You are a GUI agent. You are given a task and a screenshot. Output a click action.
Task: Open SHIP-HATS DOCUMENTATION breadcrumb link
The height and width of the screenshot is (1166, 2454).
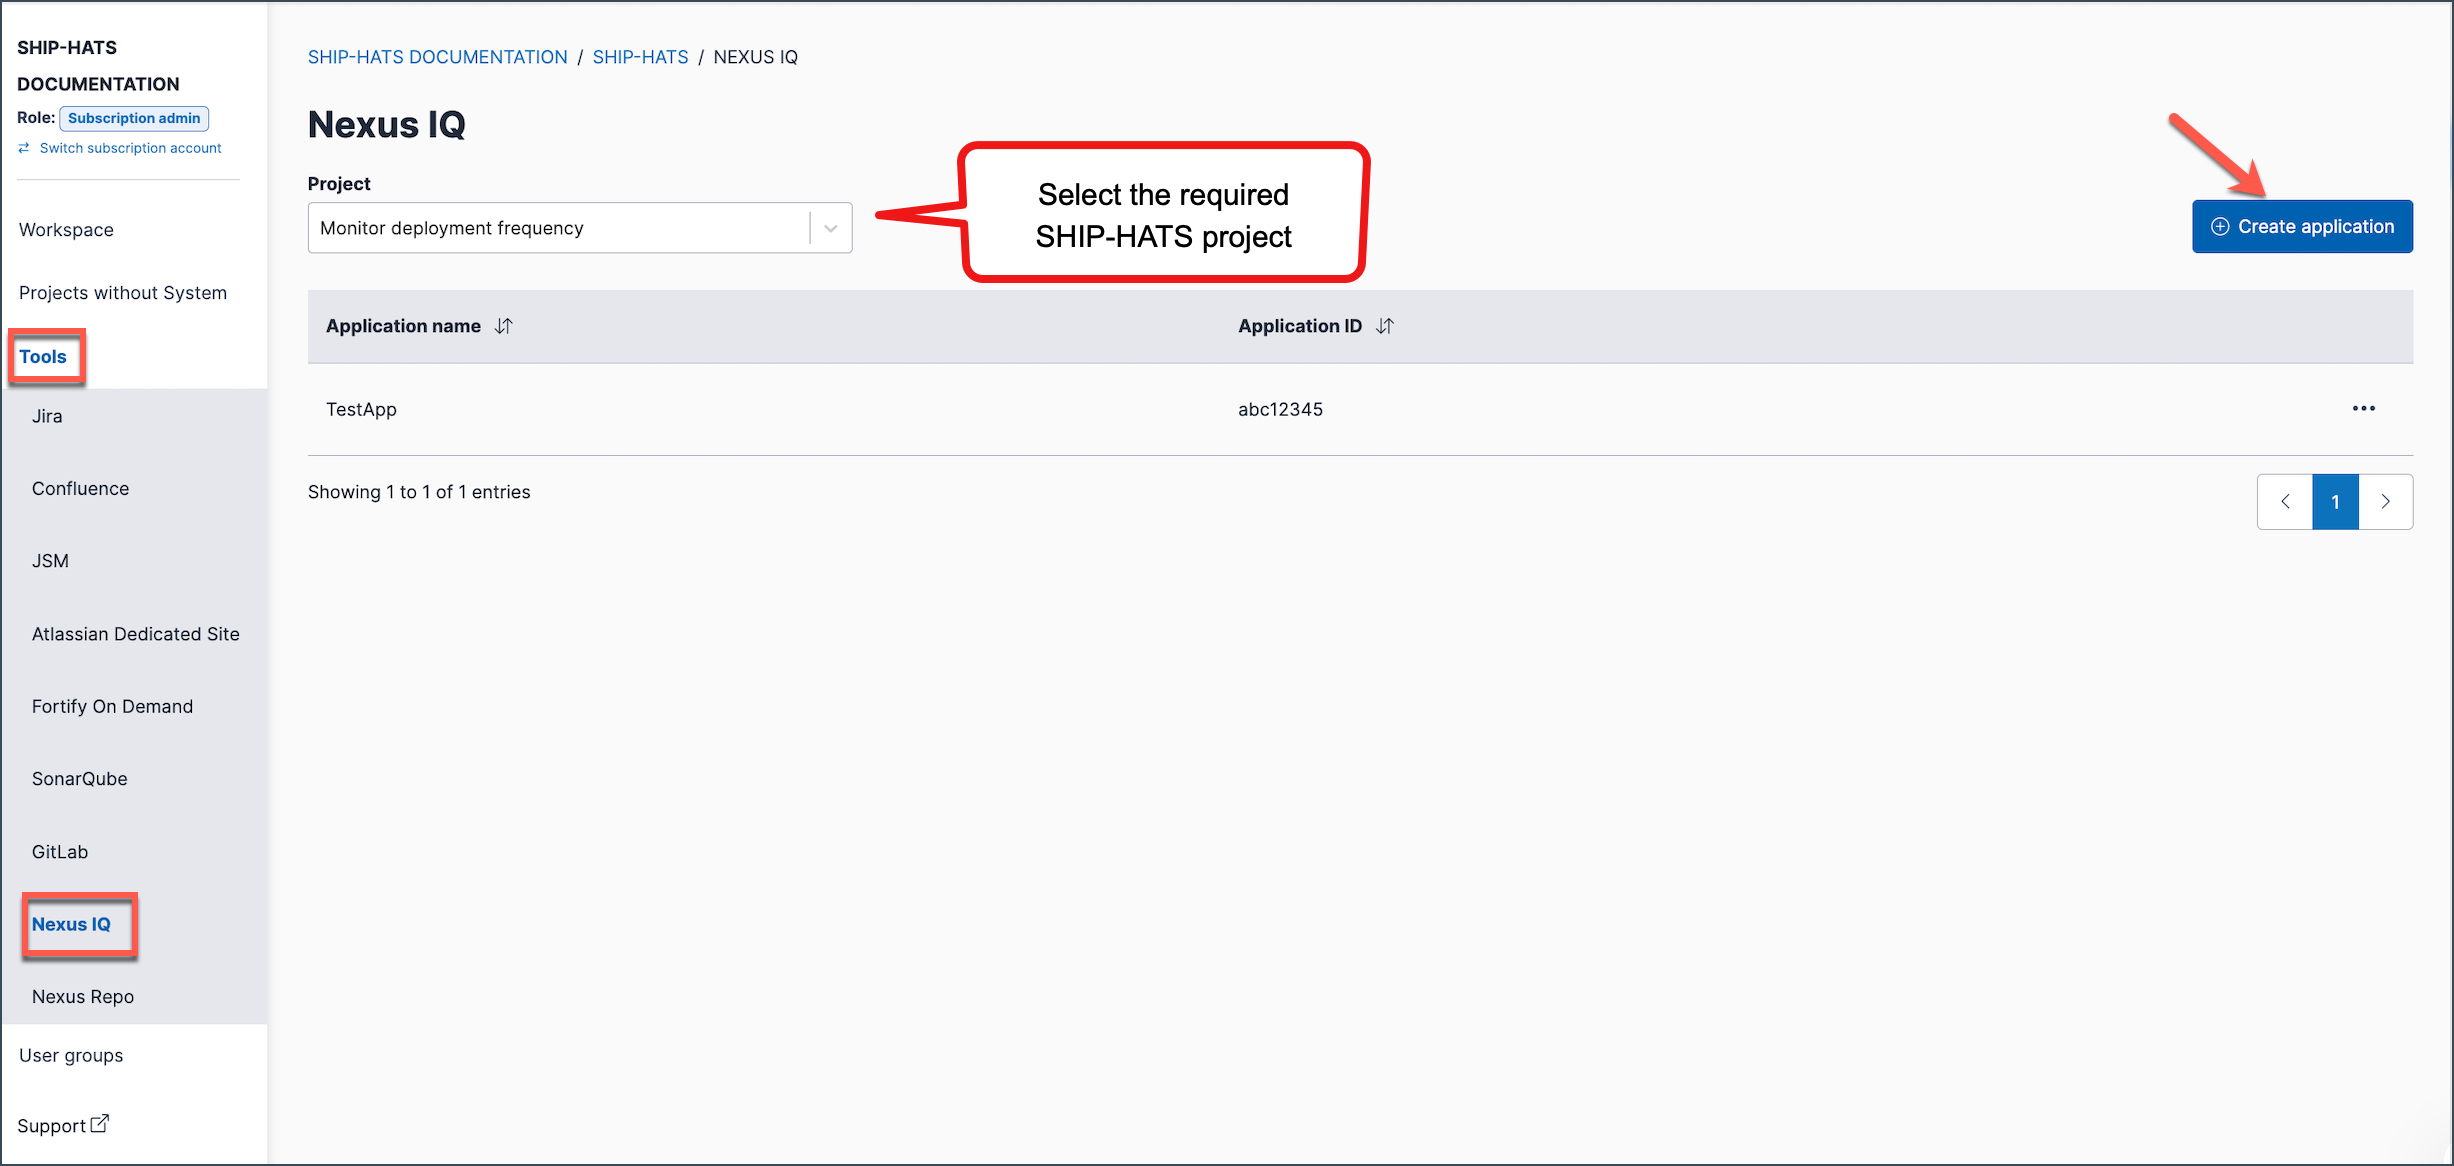(x=437, y=57)
